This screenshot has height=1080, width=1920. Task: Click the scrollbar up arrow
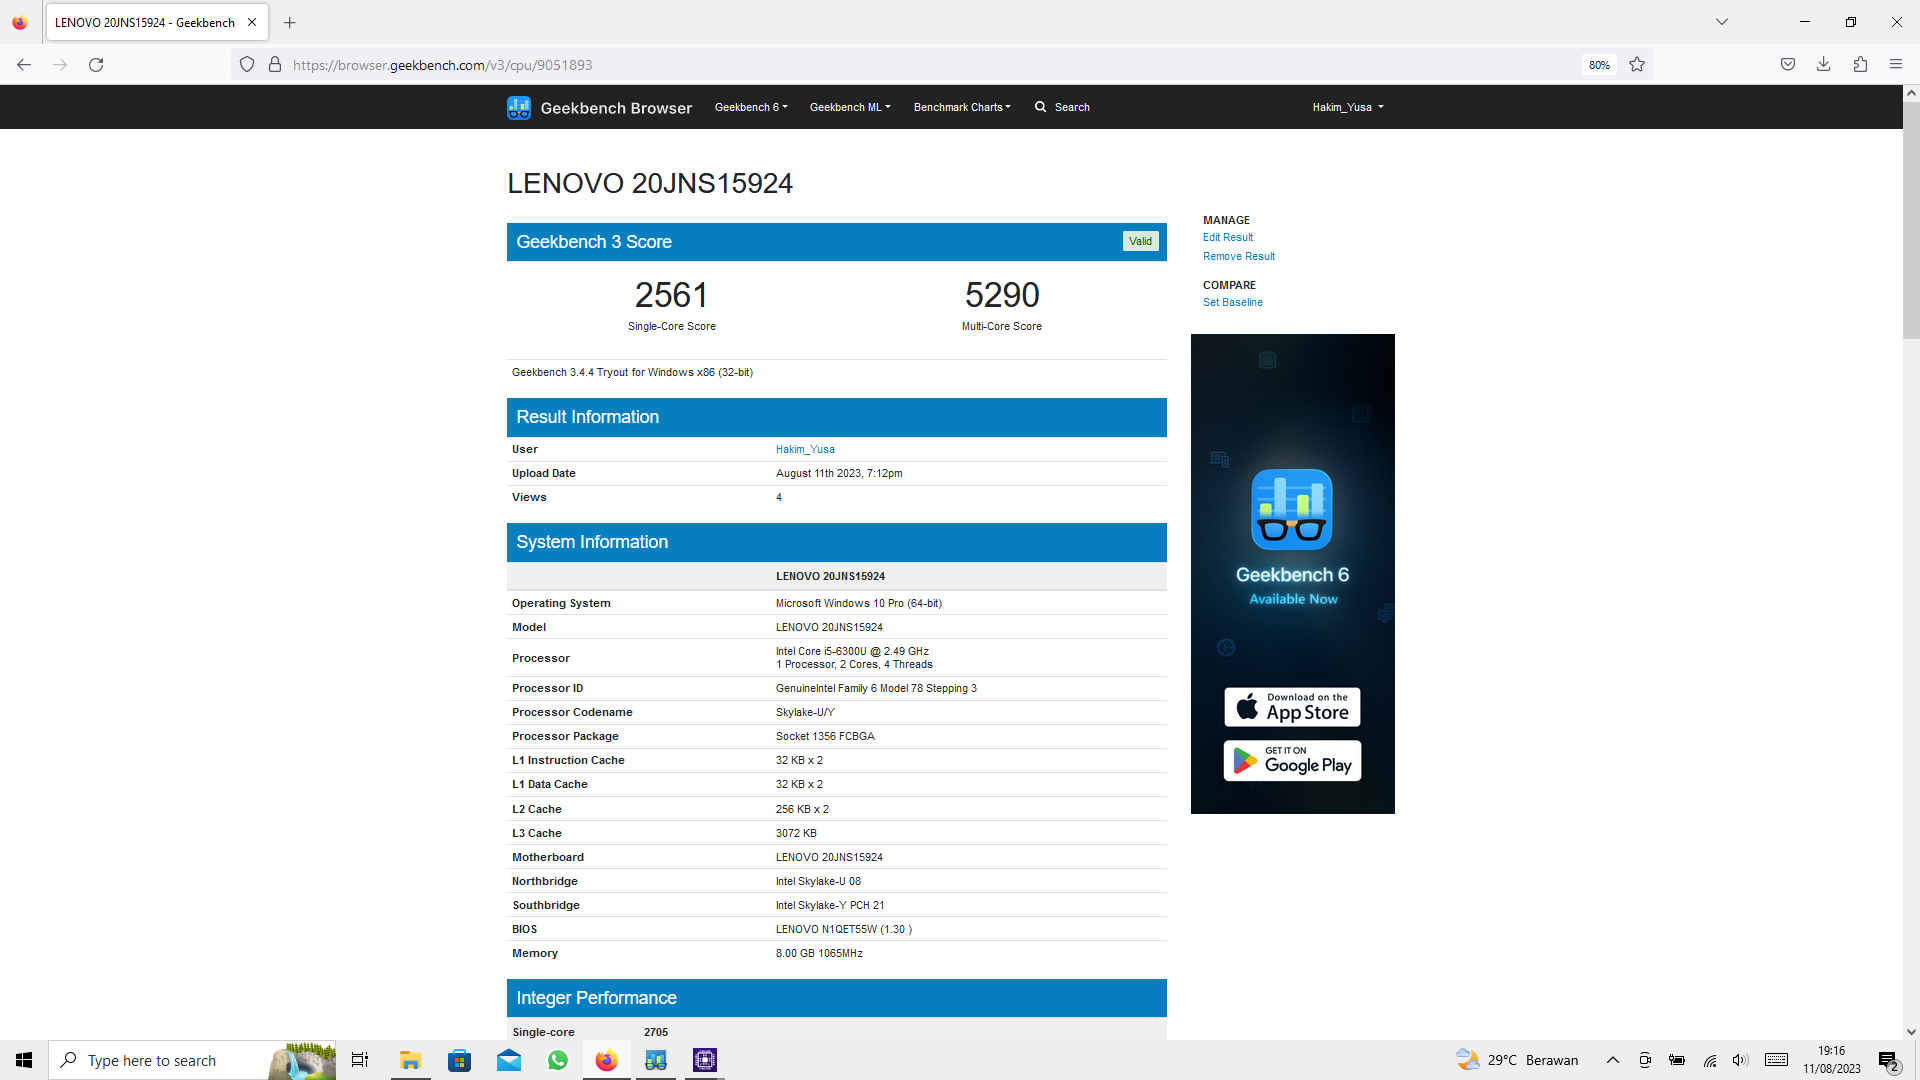coord(1911,93)
